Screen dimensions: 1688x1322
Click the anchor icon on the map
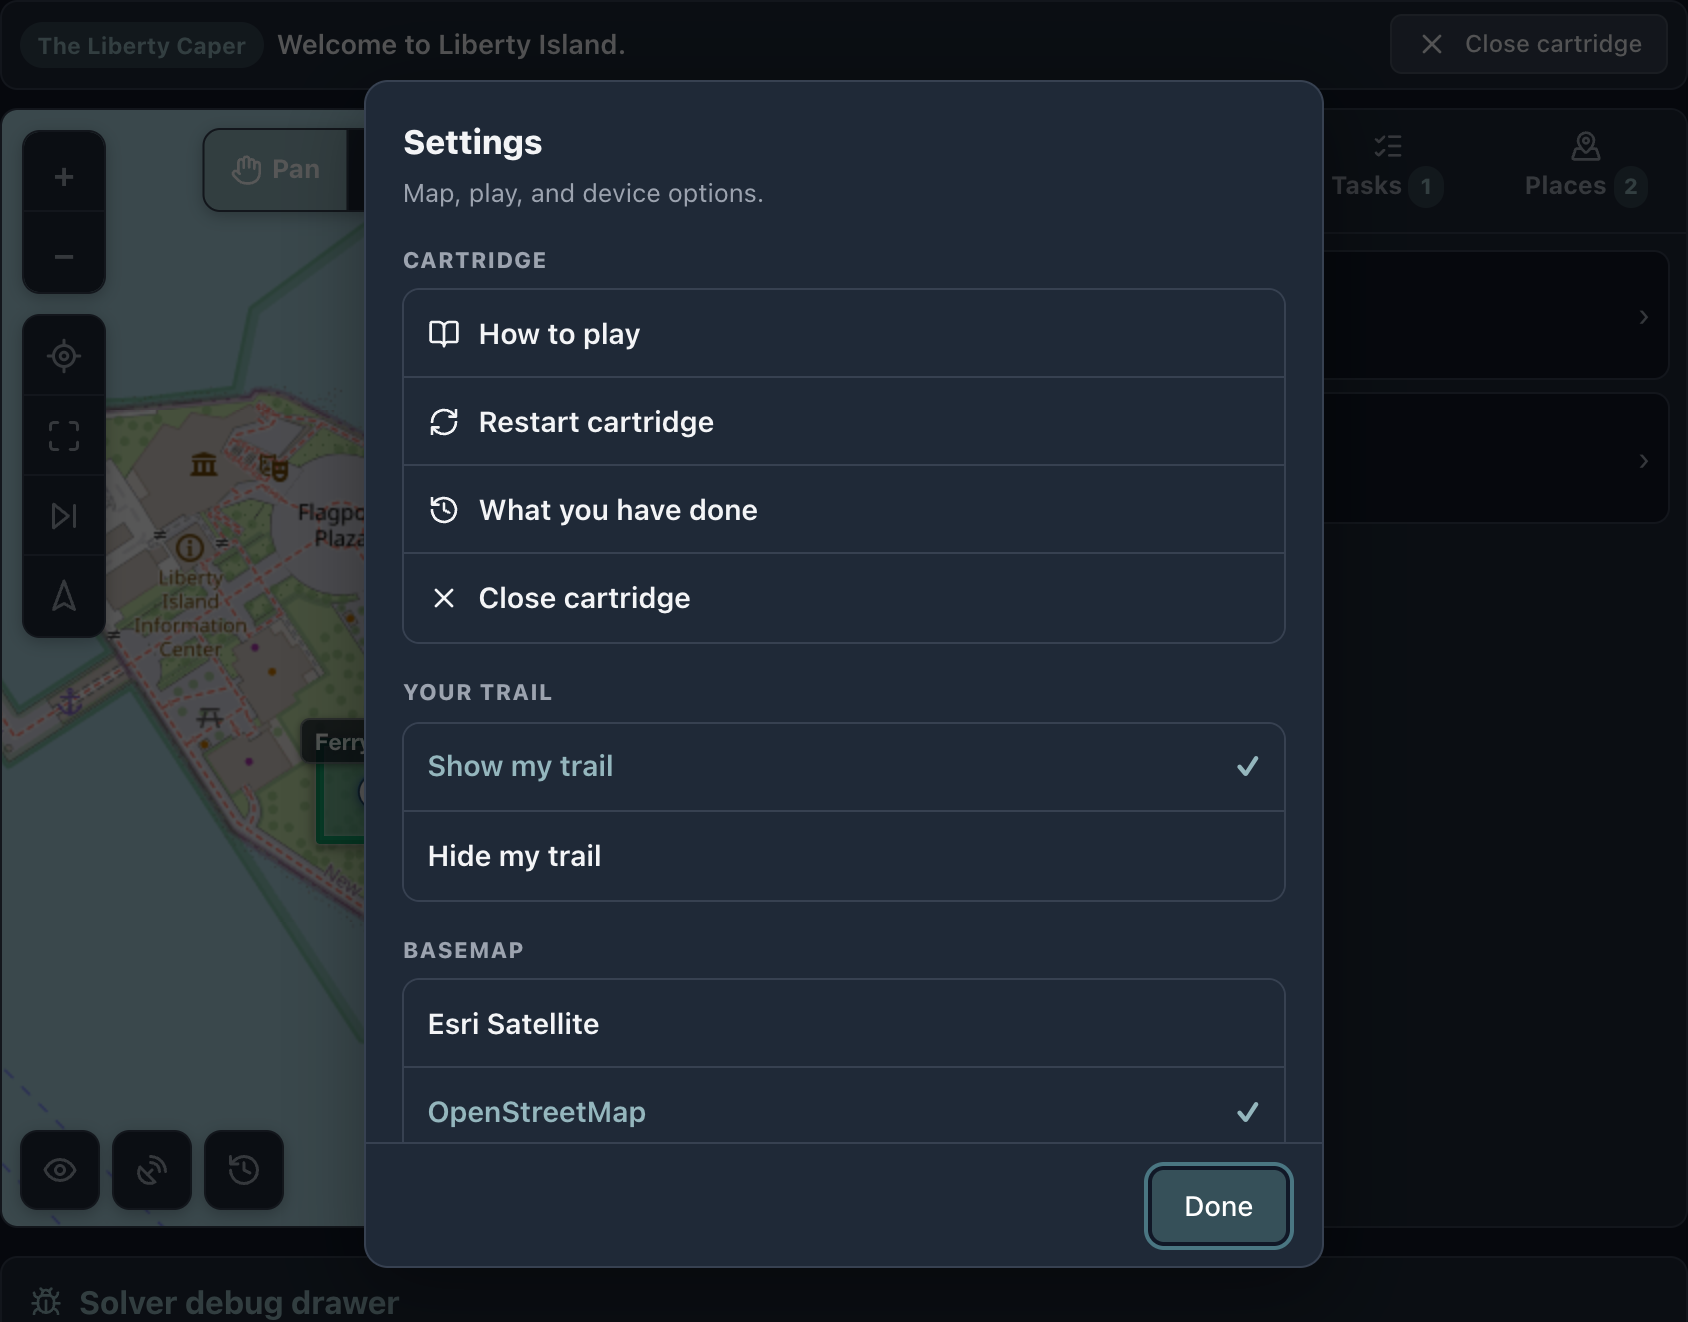click(x=70, y=702)
